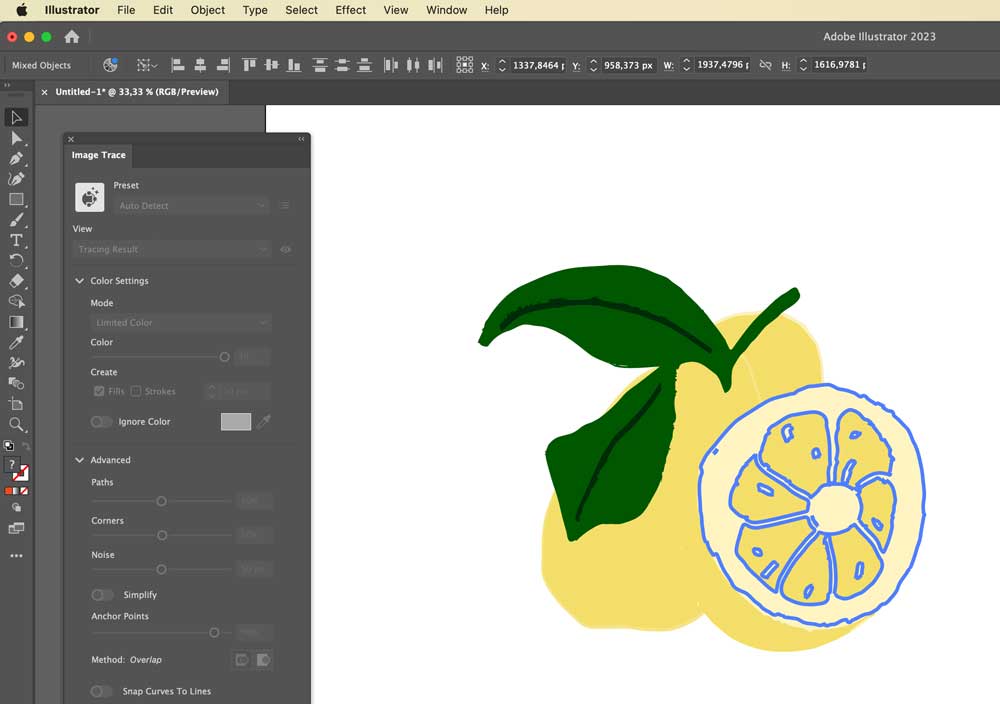
Task: Toggle the Strokes checkbox
Action: (136, 391)
